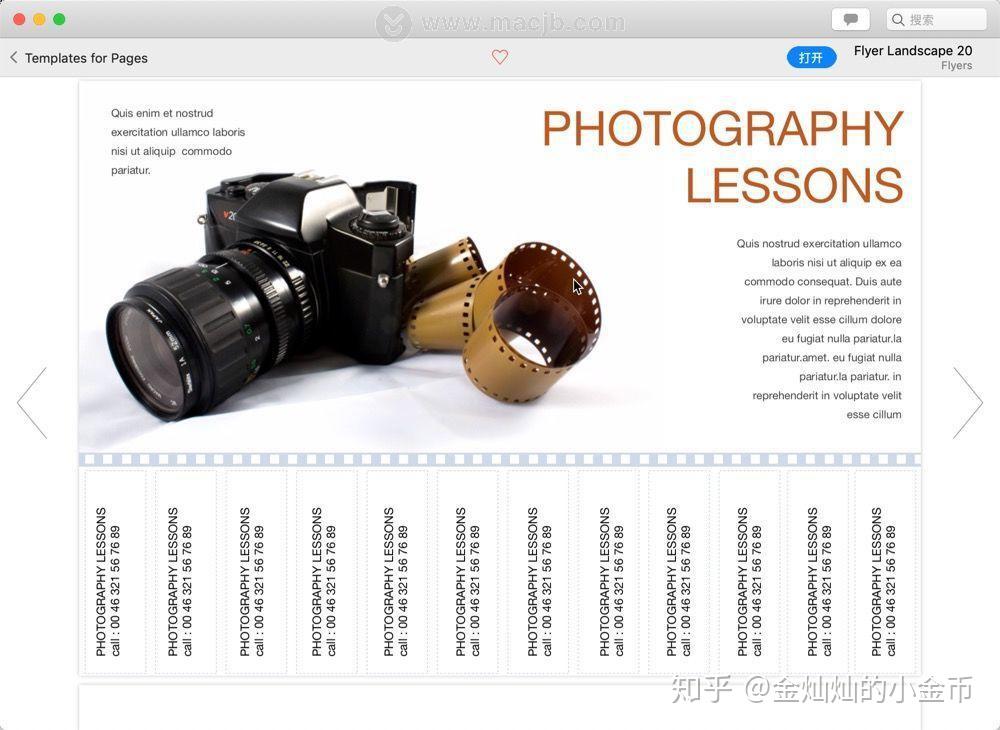Select the right arrow to view next template

click(x=966, y=401)
